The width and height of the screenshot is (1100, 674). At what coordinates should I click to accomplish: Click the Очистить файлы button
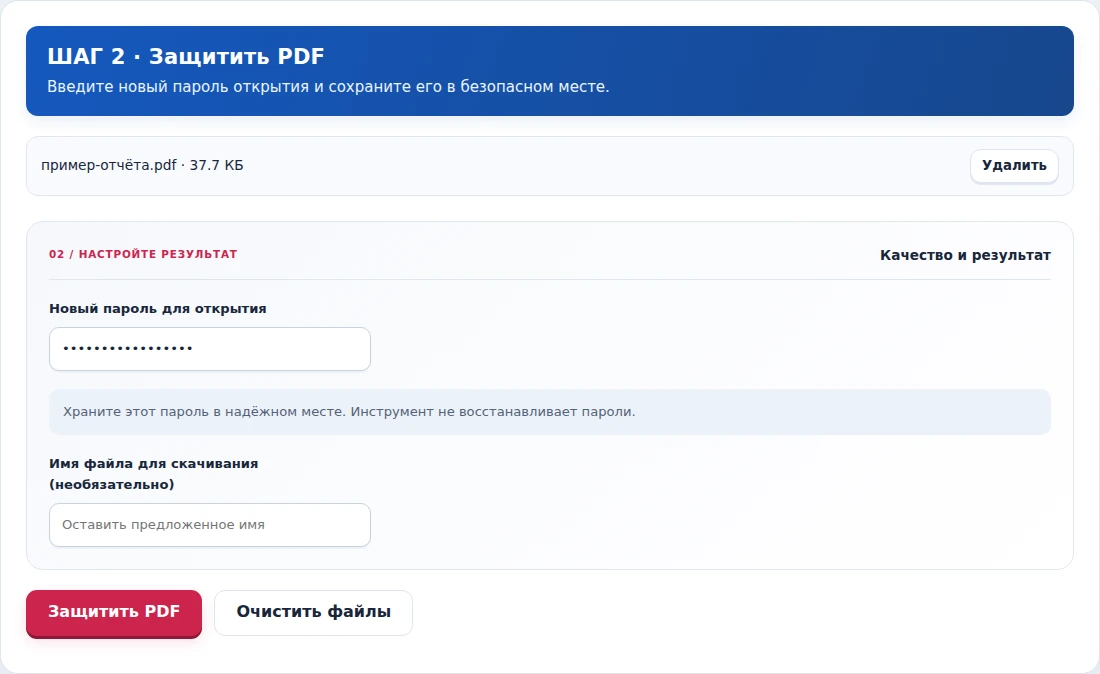point(314,613)
